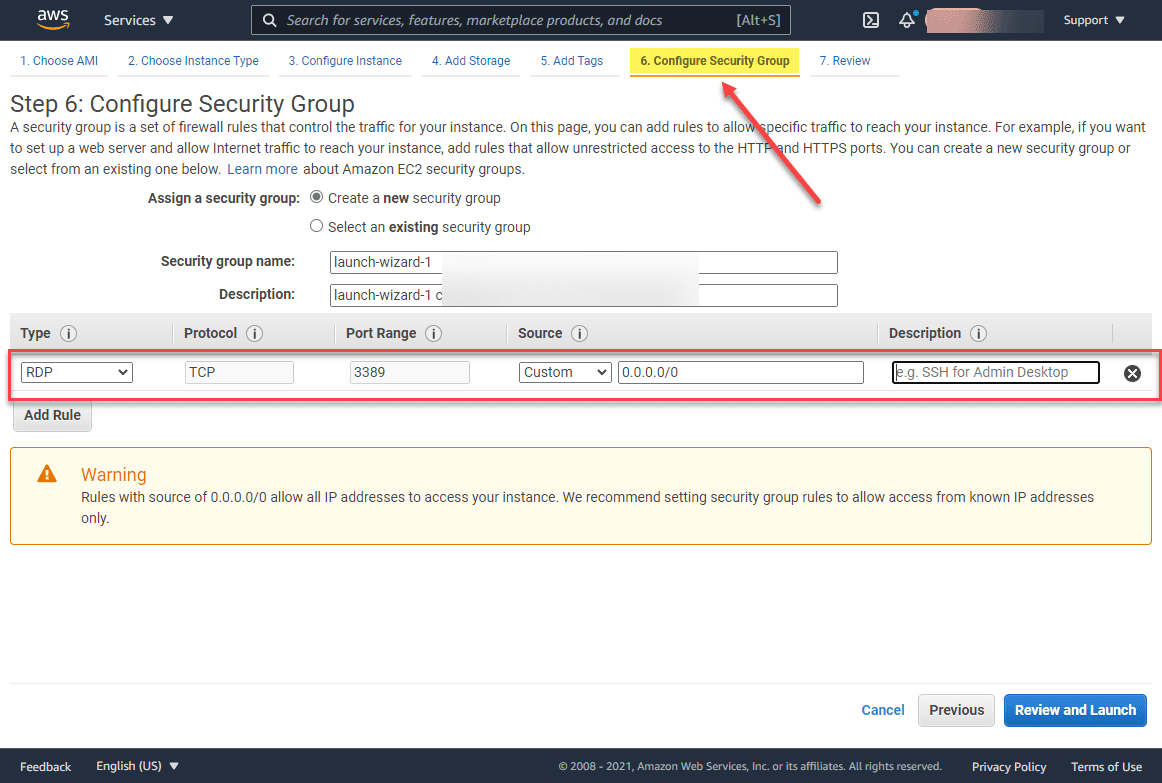Screen dimensions: 1162x783
Task: Go to 1. Choose AMI tab
Action: (59, 61)
